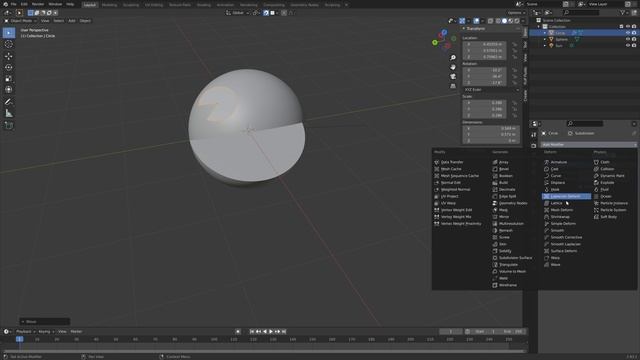The image size is (640, 360).
Task: Open the timeline Playback menu
Action: pyautogui.click(x=25, y=331)
